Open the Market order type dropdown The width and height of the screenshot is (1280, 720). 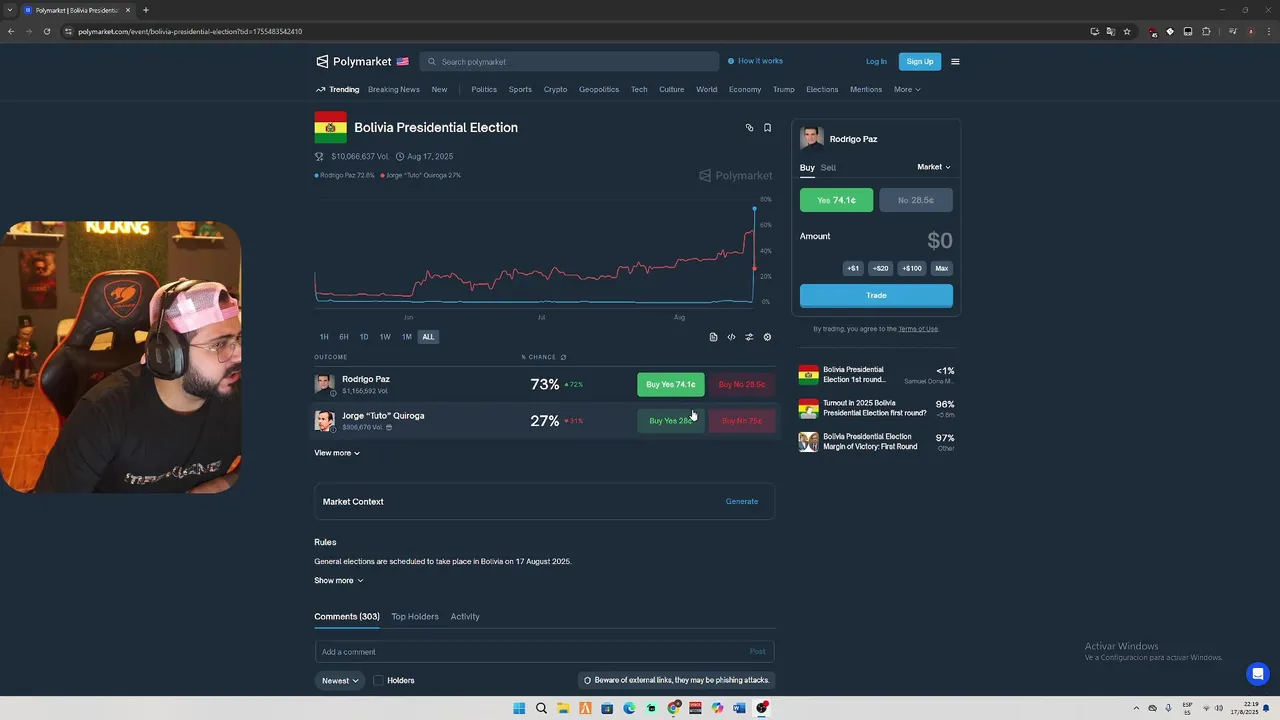[x=934, y=167]
